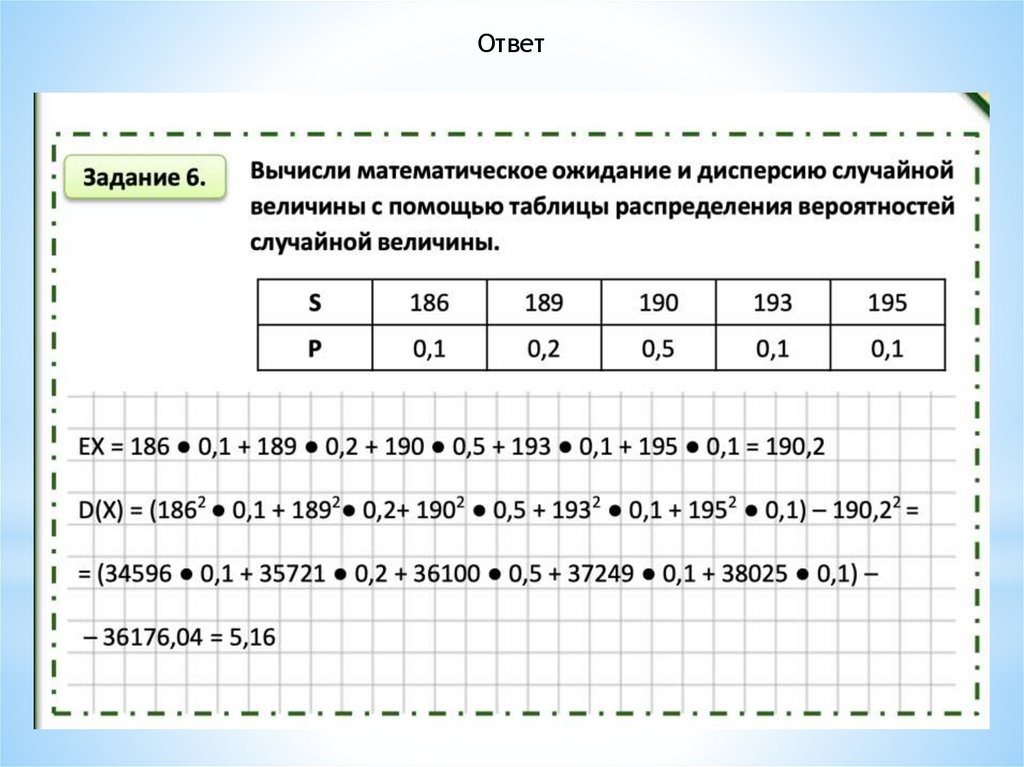Screen dimensions: 1024x767
Task: Click the 'Ответ' slide title
Action: 511,44
